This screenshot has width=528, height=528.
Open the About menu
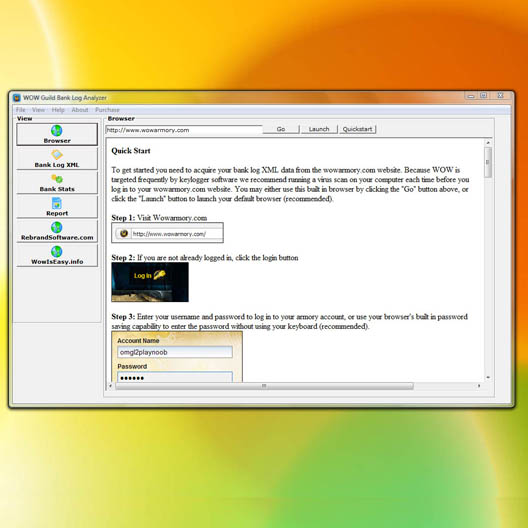79,110
